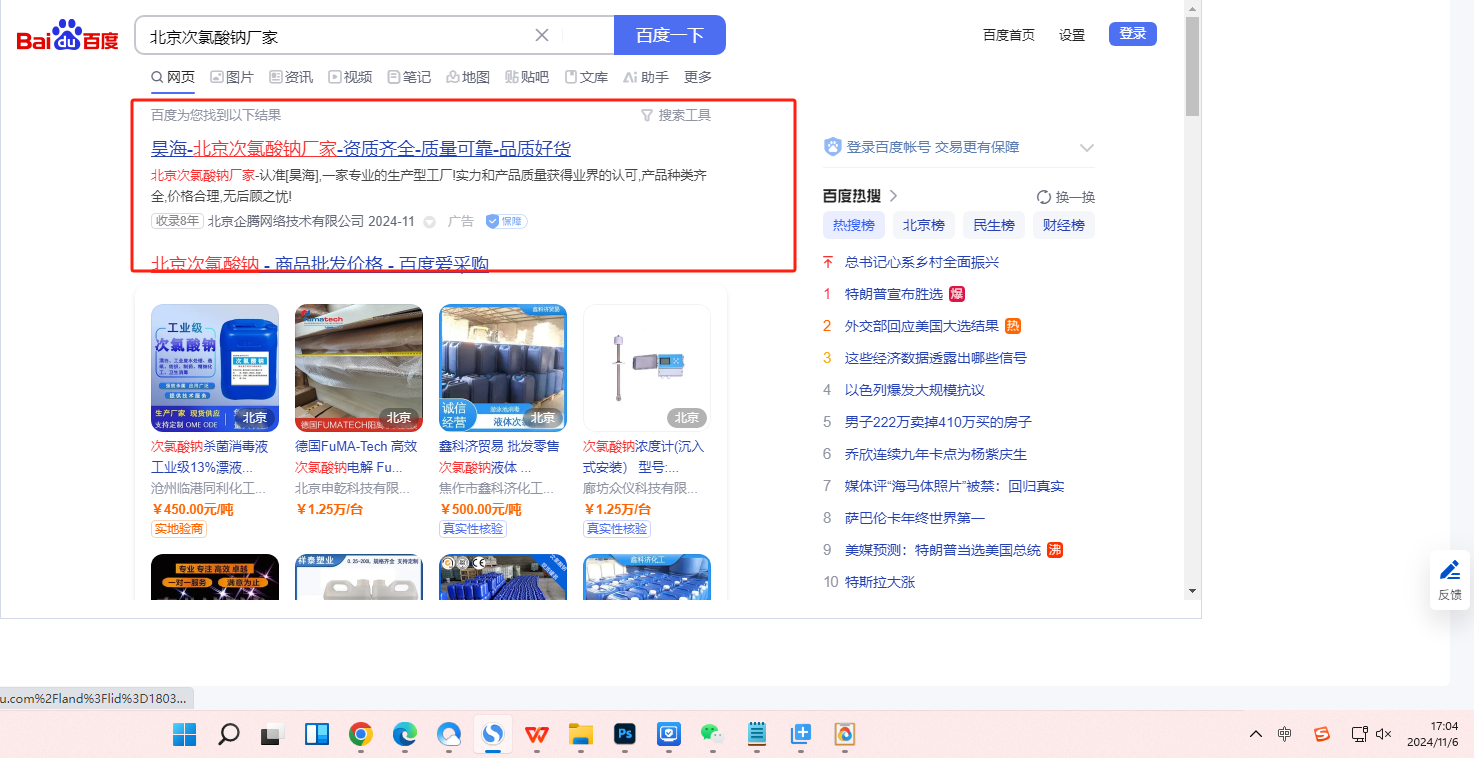Expand the 更多 search categories
The height and width of the screenshot is (758, 1474).
[698, 77]
